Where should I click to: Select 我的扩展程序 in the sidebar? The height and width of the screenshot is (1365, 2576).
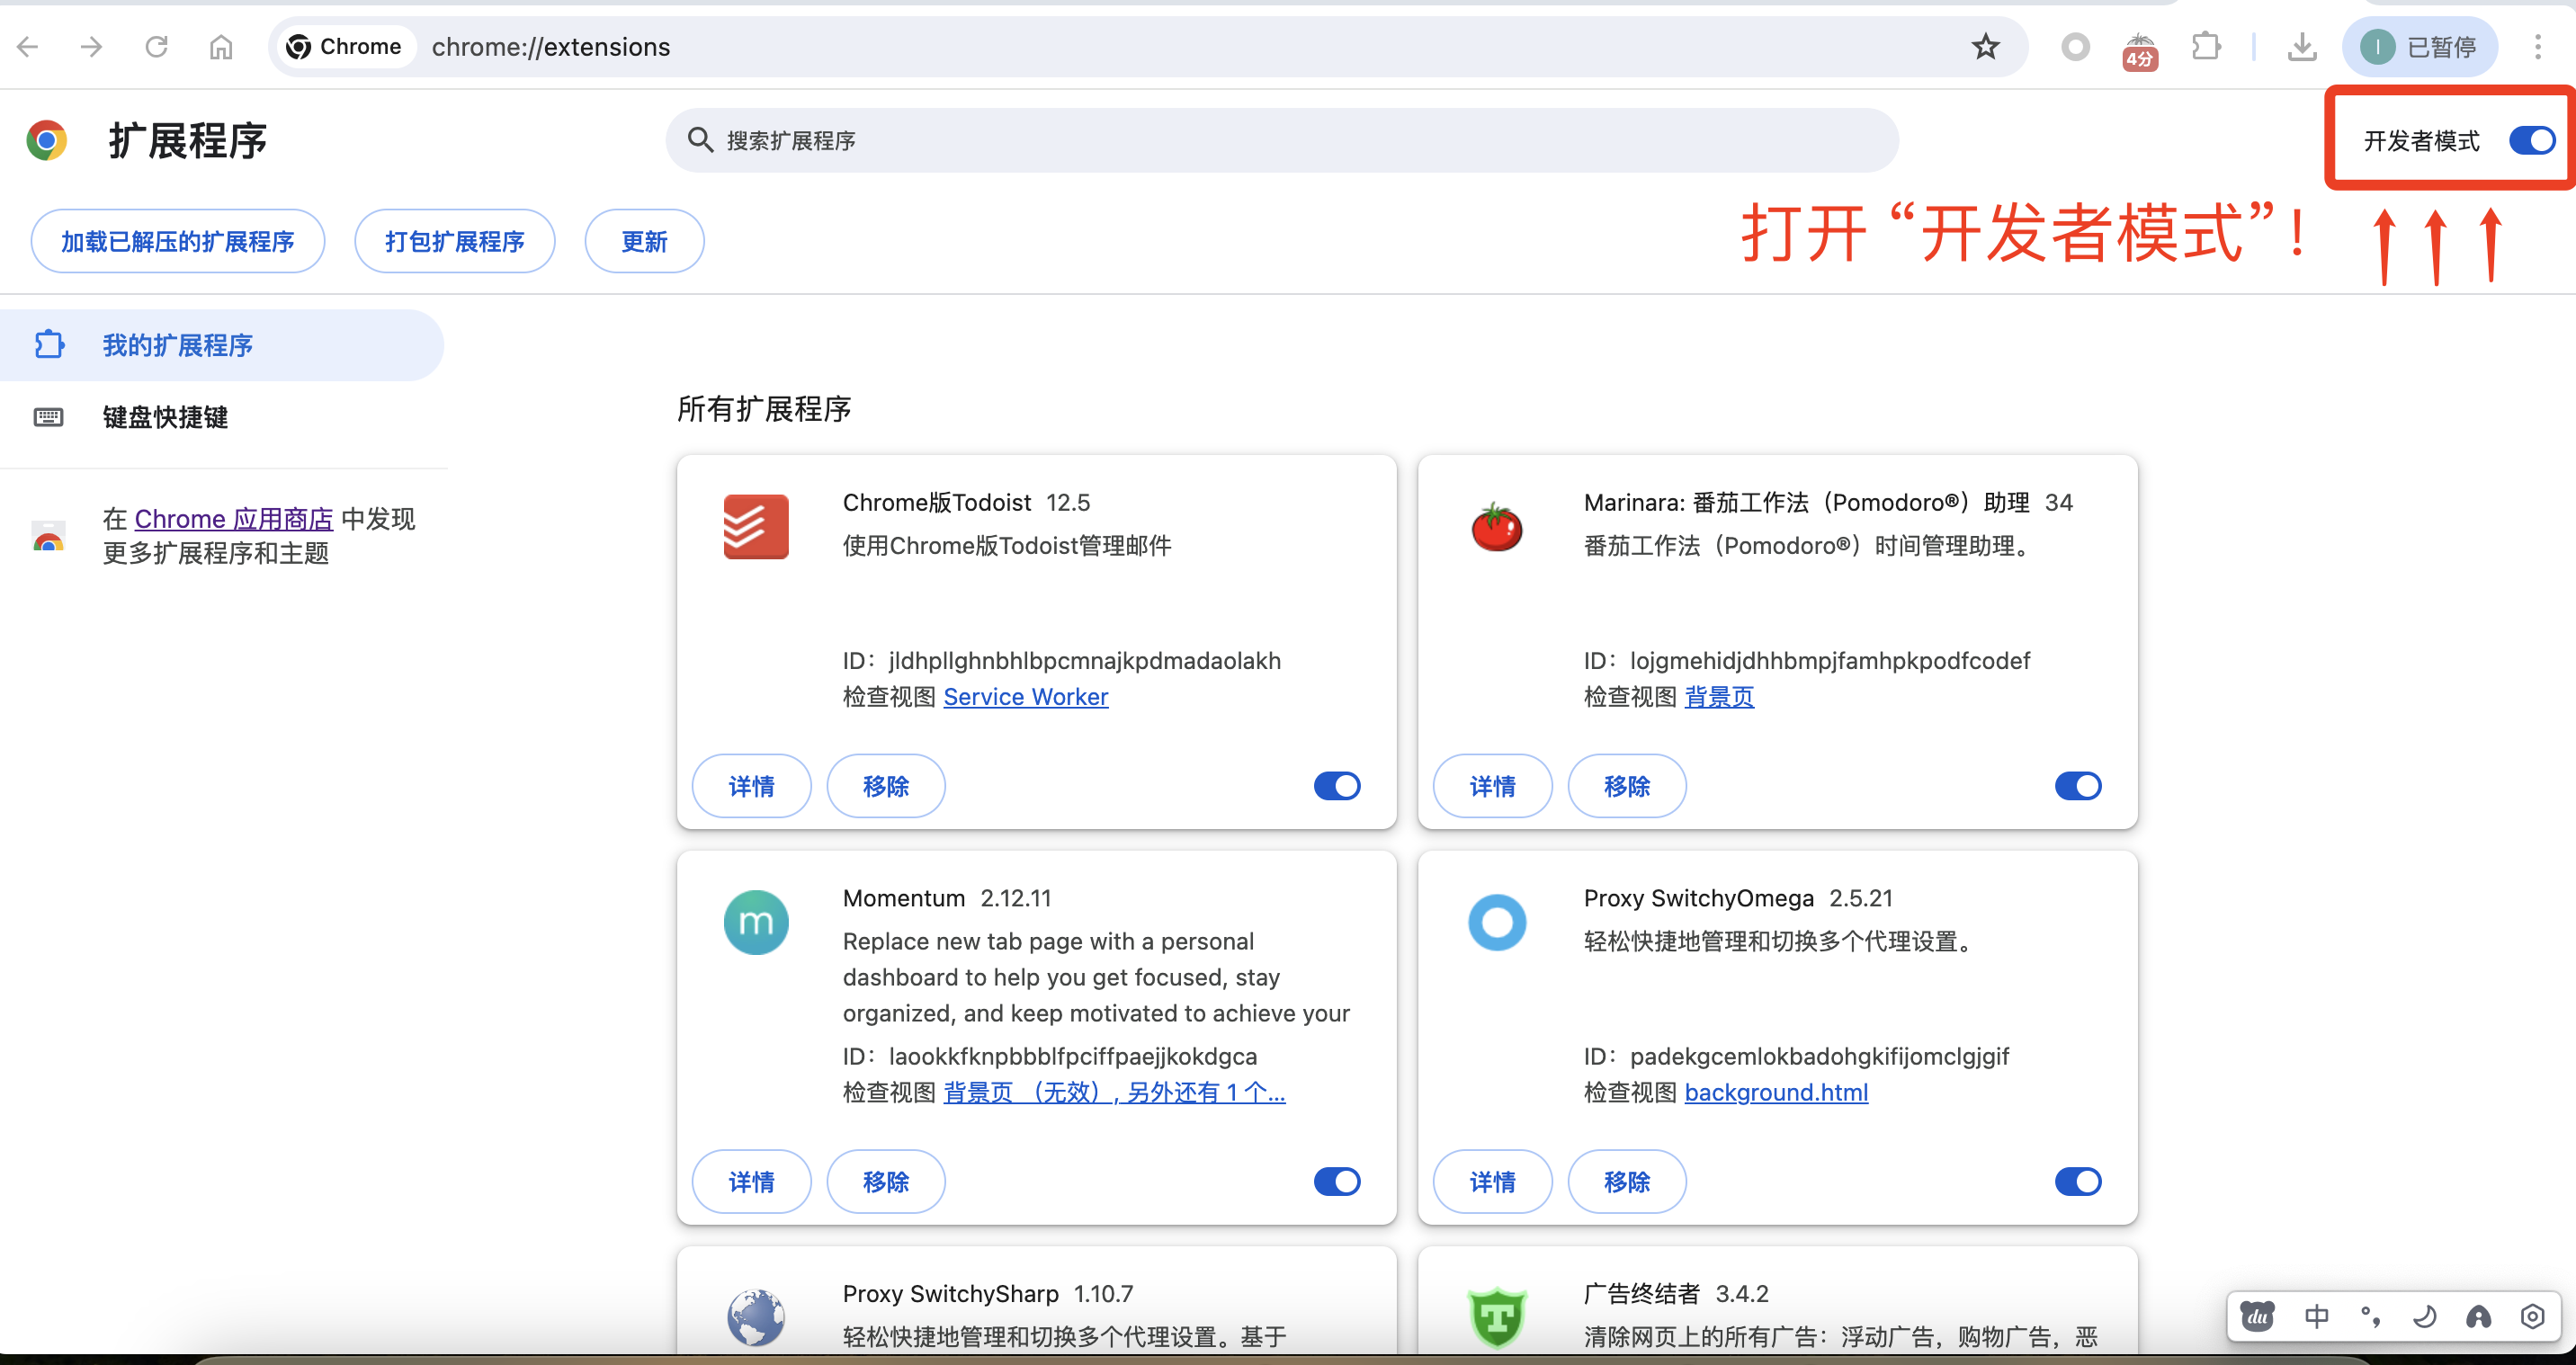coord(222,345)
